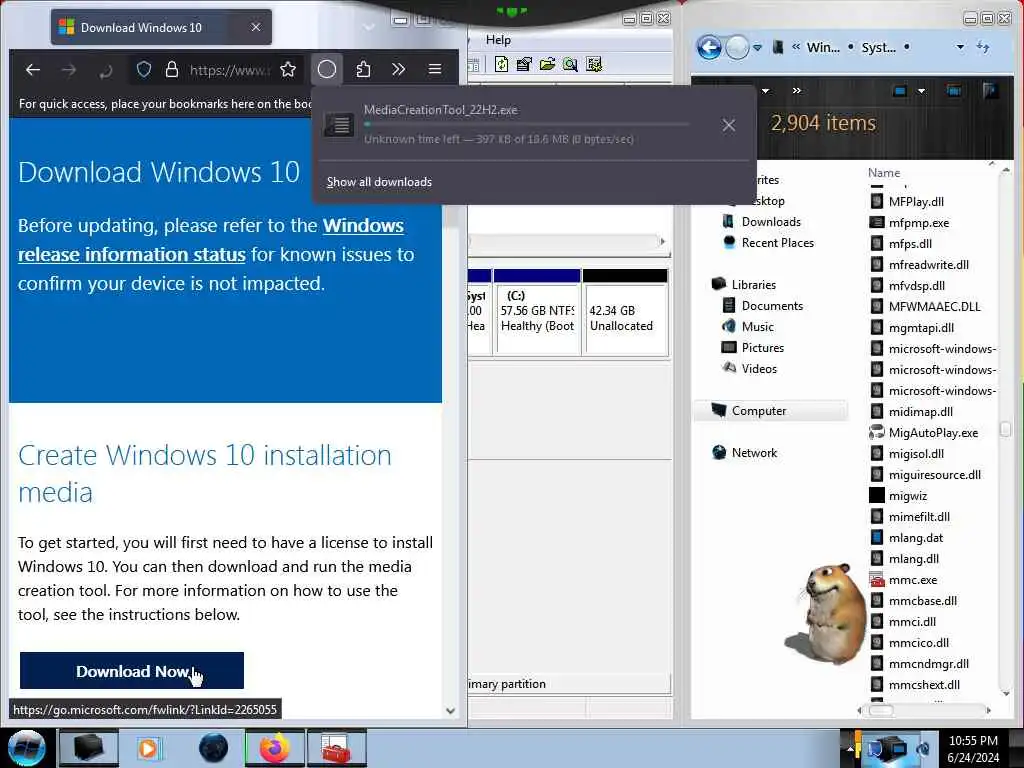Click the site padlock security icon

tap(172, 69)
